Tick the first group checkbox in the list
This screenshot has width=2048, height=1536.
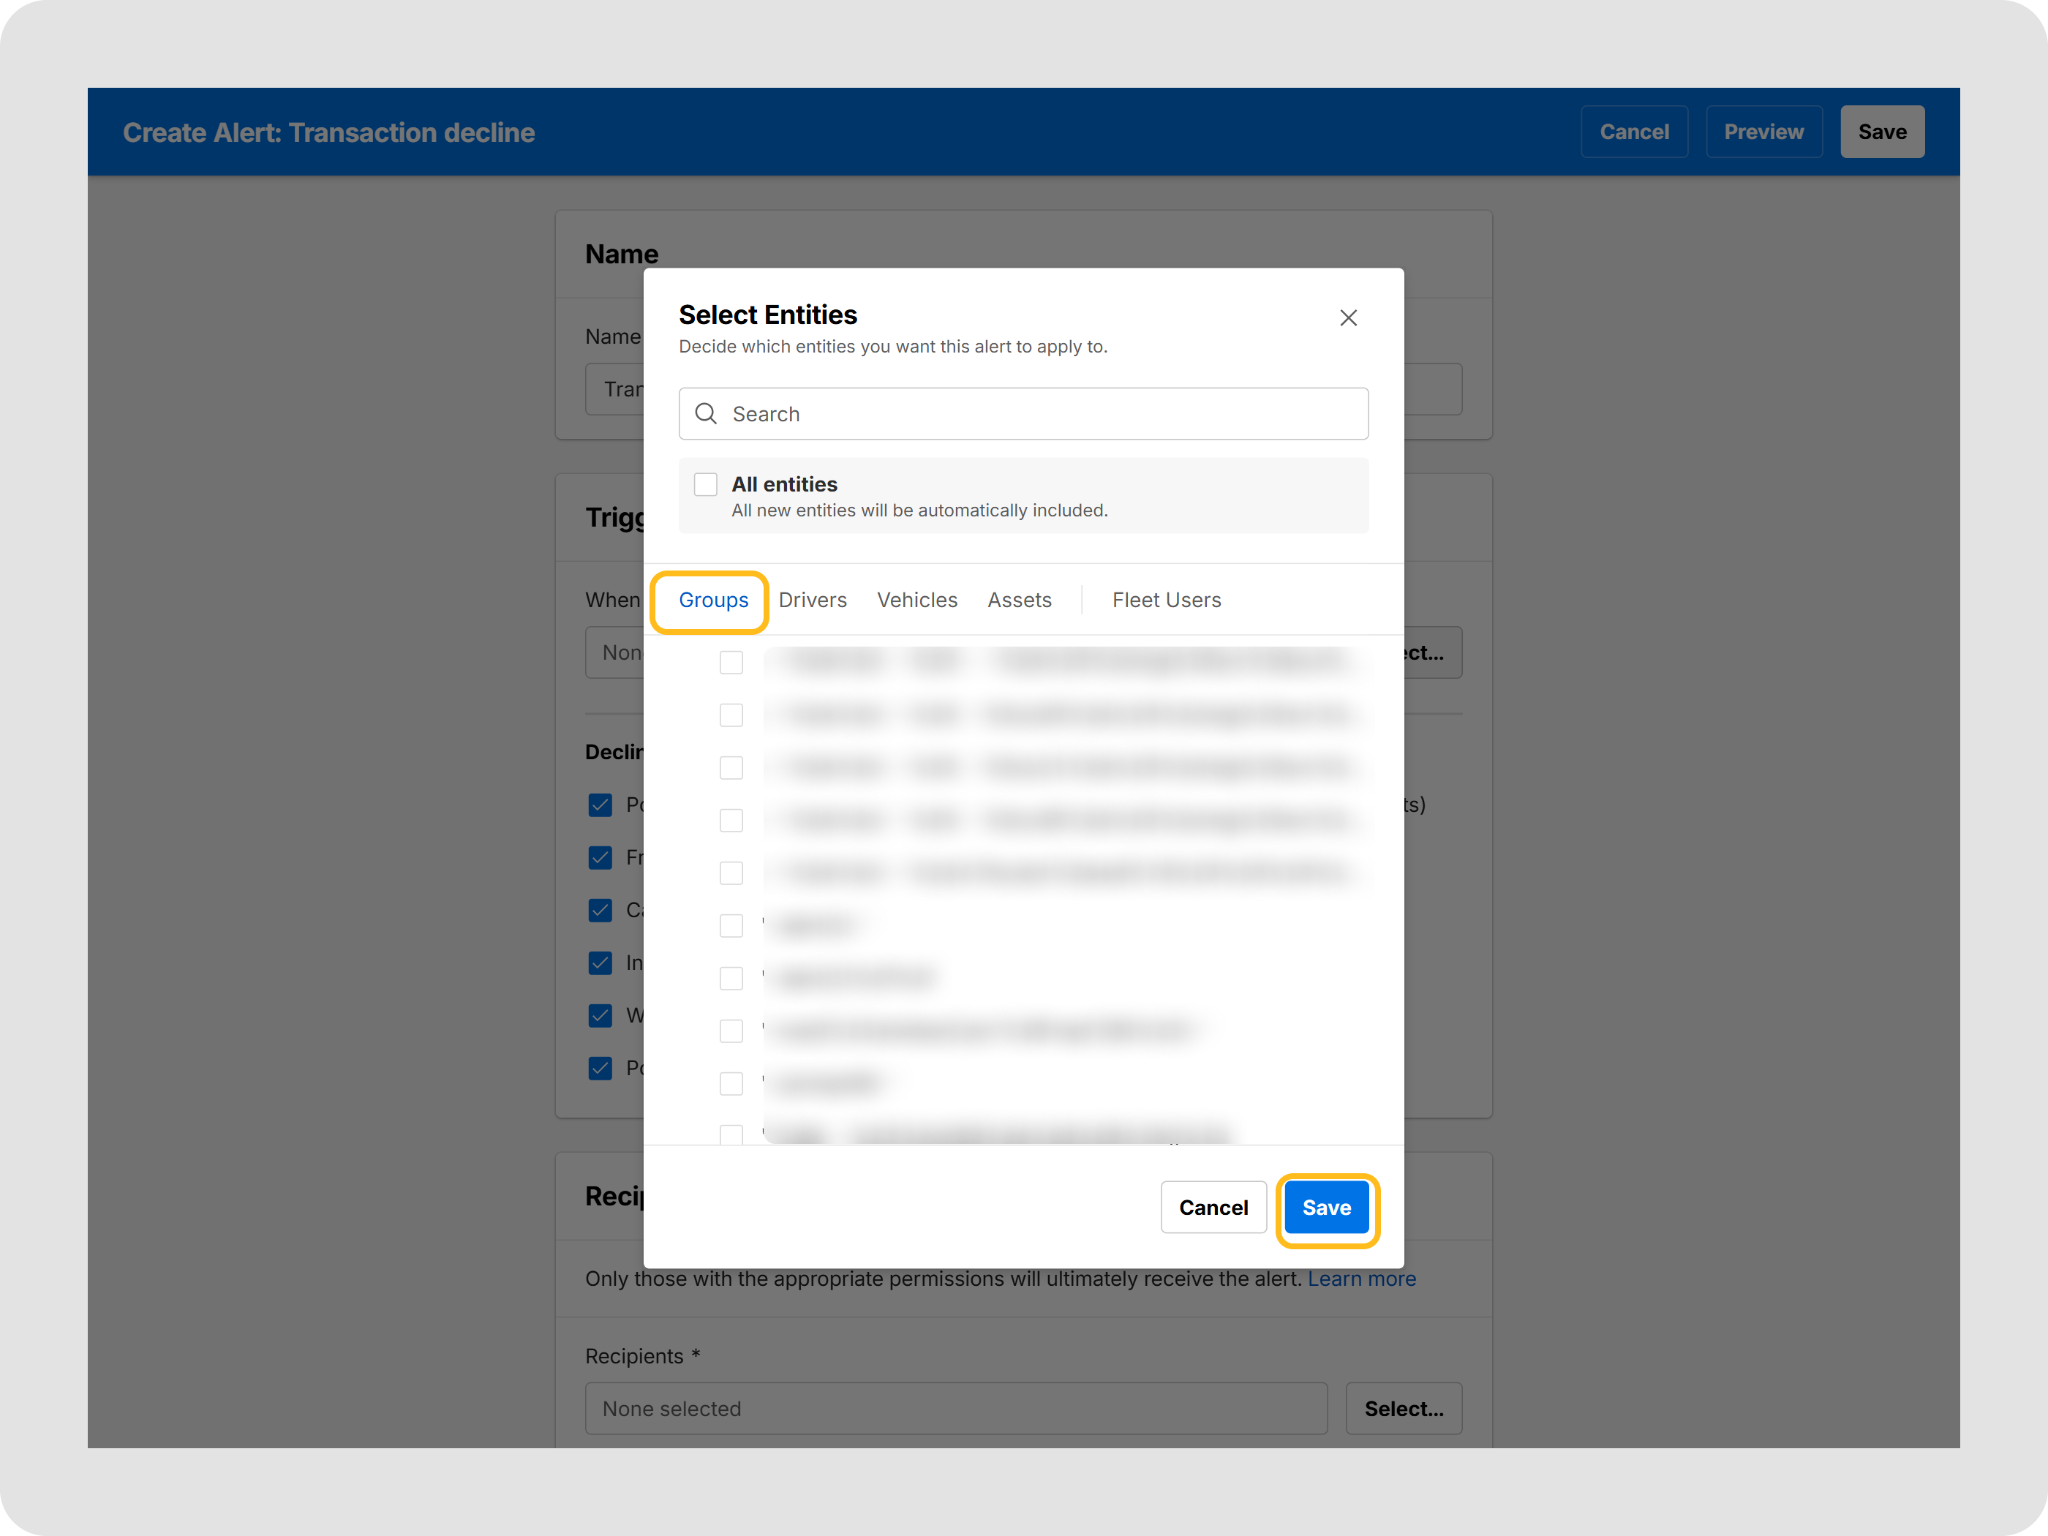[x=731, y=662]
